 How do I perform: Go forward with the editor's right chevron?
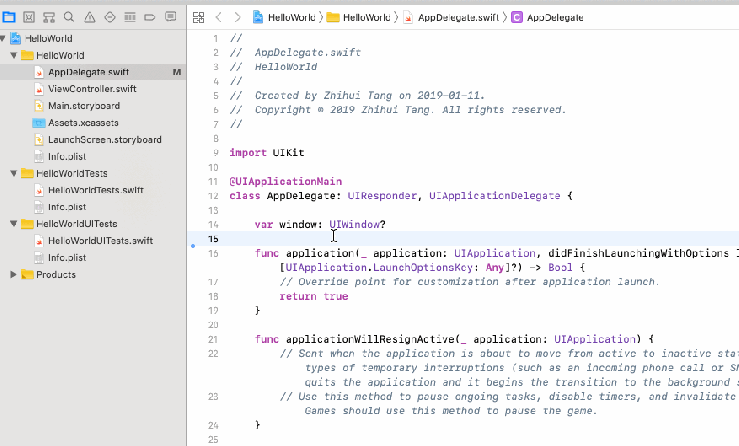click(238, 17)
